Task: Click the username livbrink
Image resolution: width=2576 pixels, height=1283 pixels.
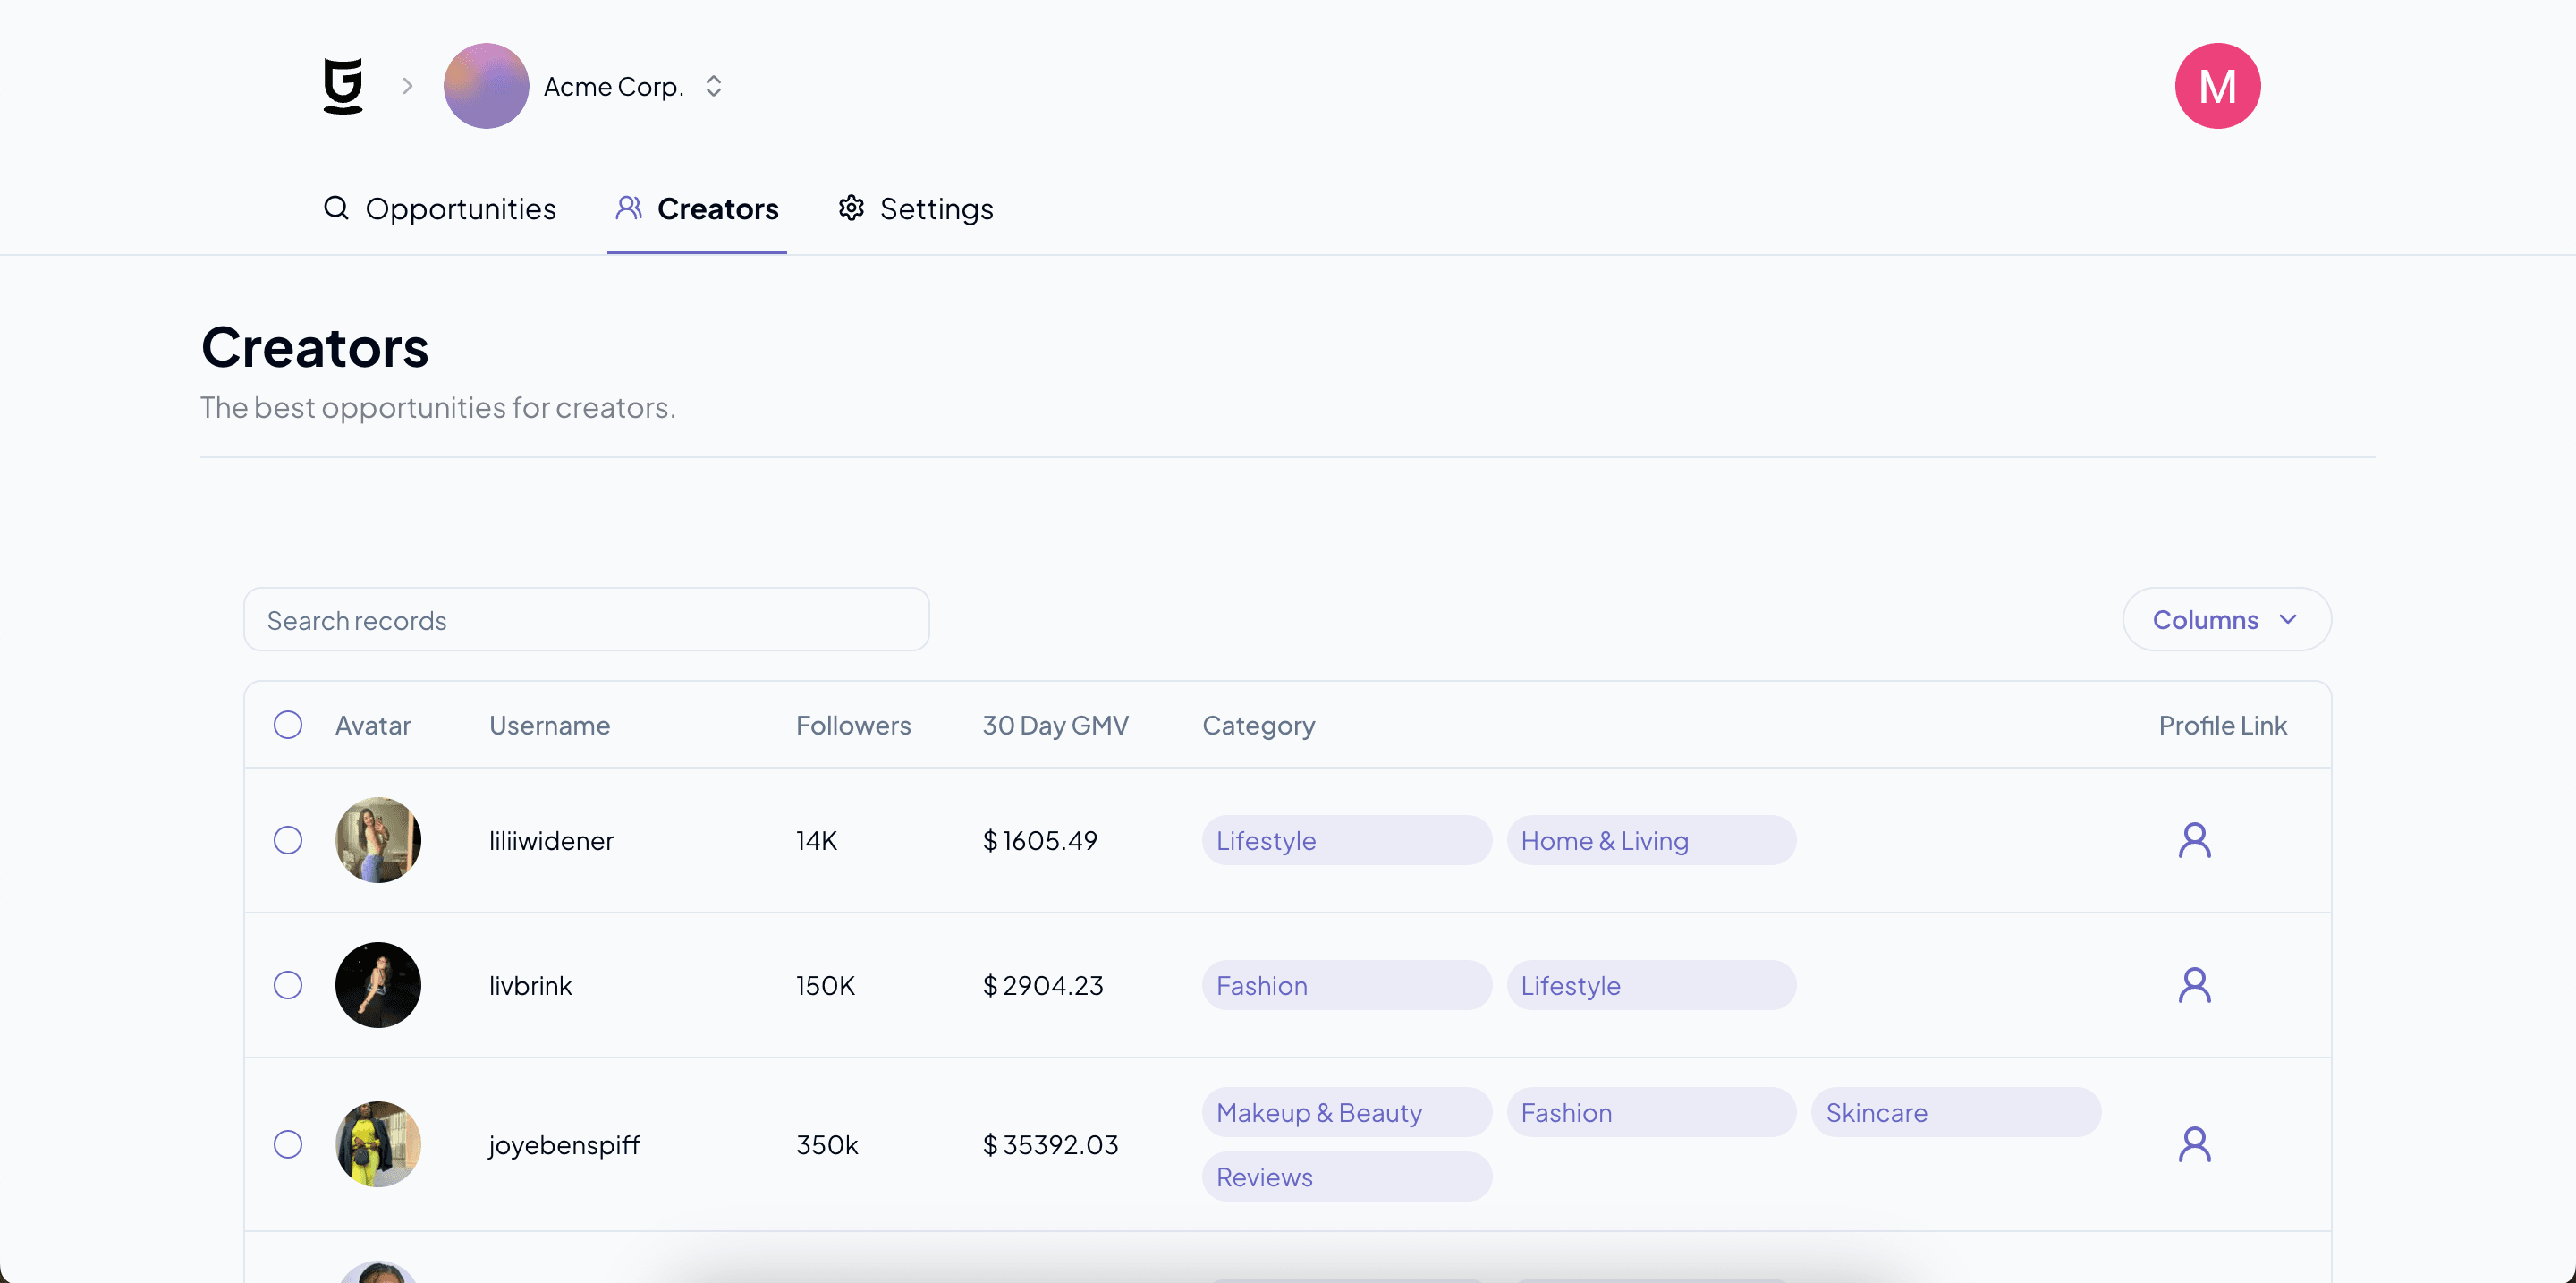Action: click(x=530, y=985)
